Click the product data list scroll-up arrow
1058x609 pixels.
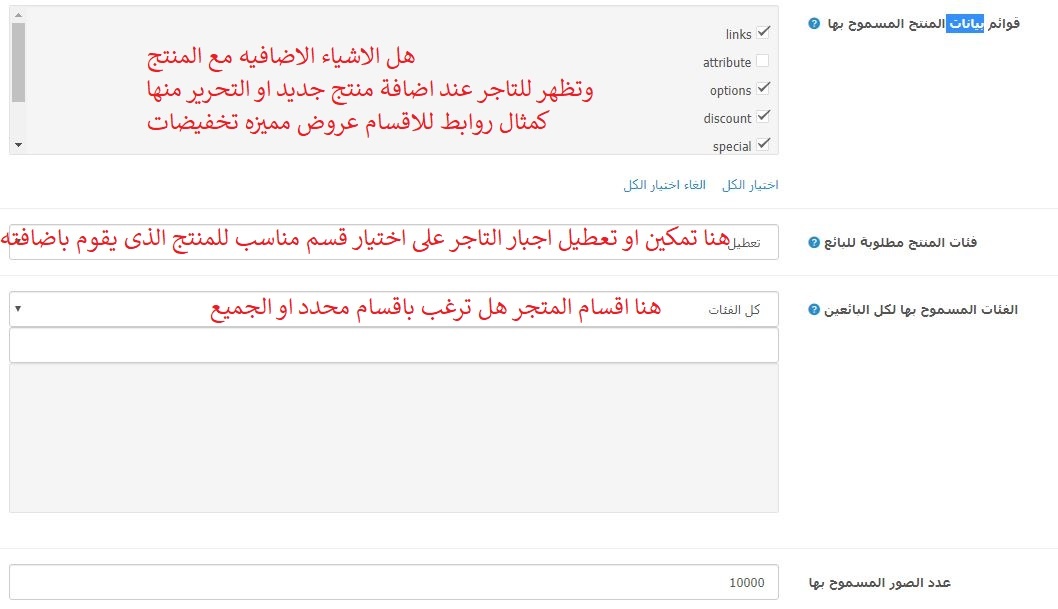pos(17,13)
